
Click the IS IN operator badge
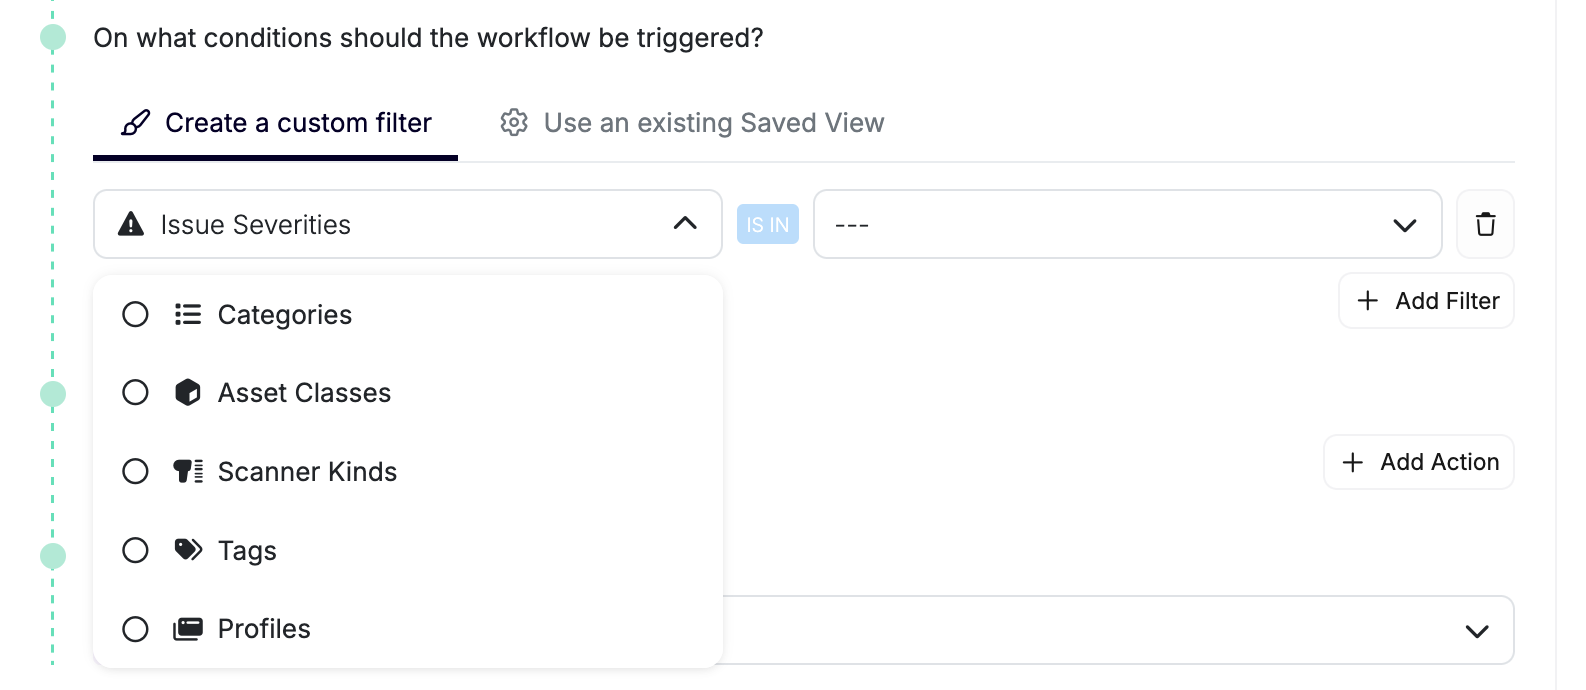click(767, 224)
